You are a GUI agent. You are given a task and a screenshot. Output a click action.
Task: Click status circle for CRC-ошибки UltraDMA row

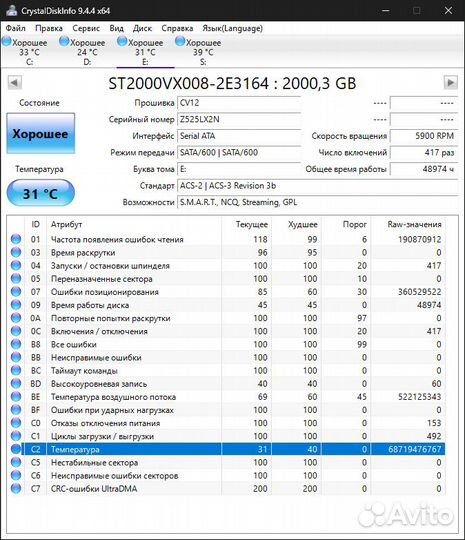pyautogui.click(x=16, y=488)
